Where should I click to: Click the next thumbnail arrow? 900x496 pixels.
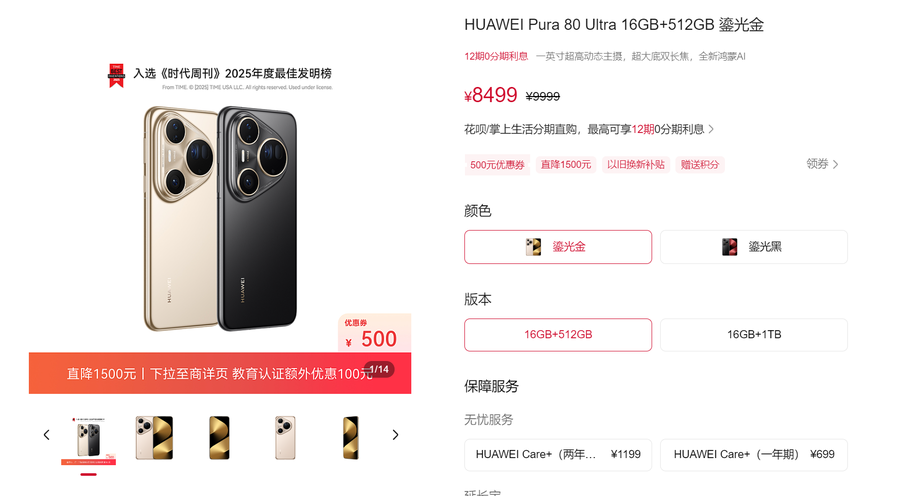[395, 435]
